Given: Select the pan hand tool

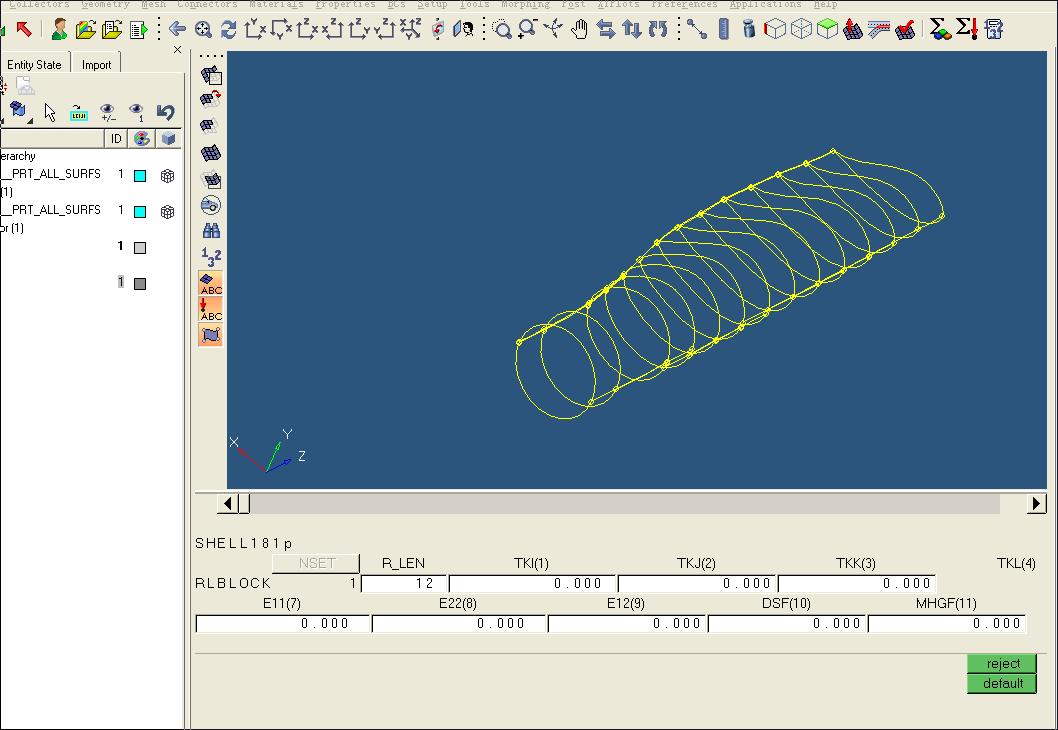Looking at the screenshot, I should point(580,29).
